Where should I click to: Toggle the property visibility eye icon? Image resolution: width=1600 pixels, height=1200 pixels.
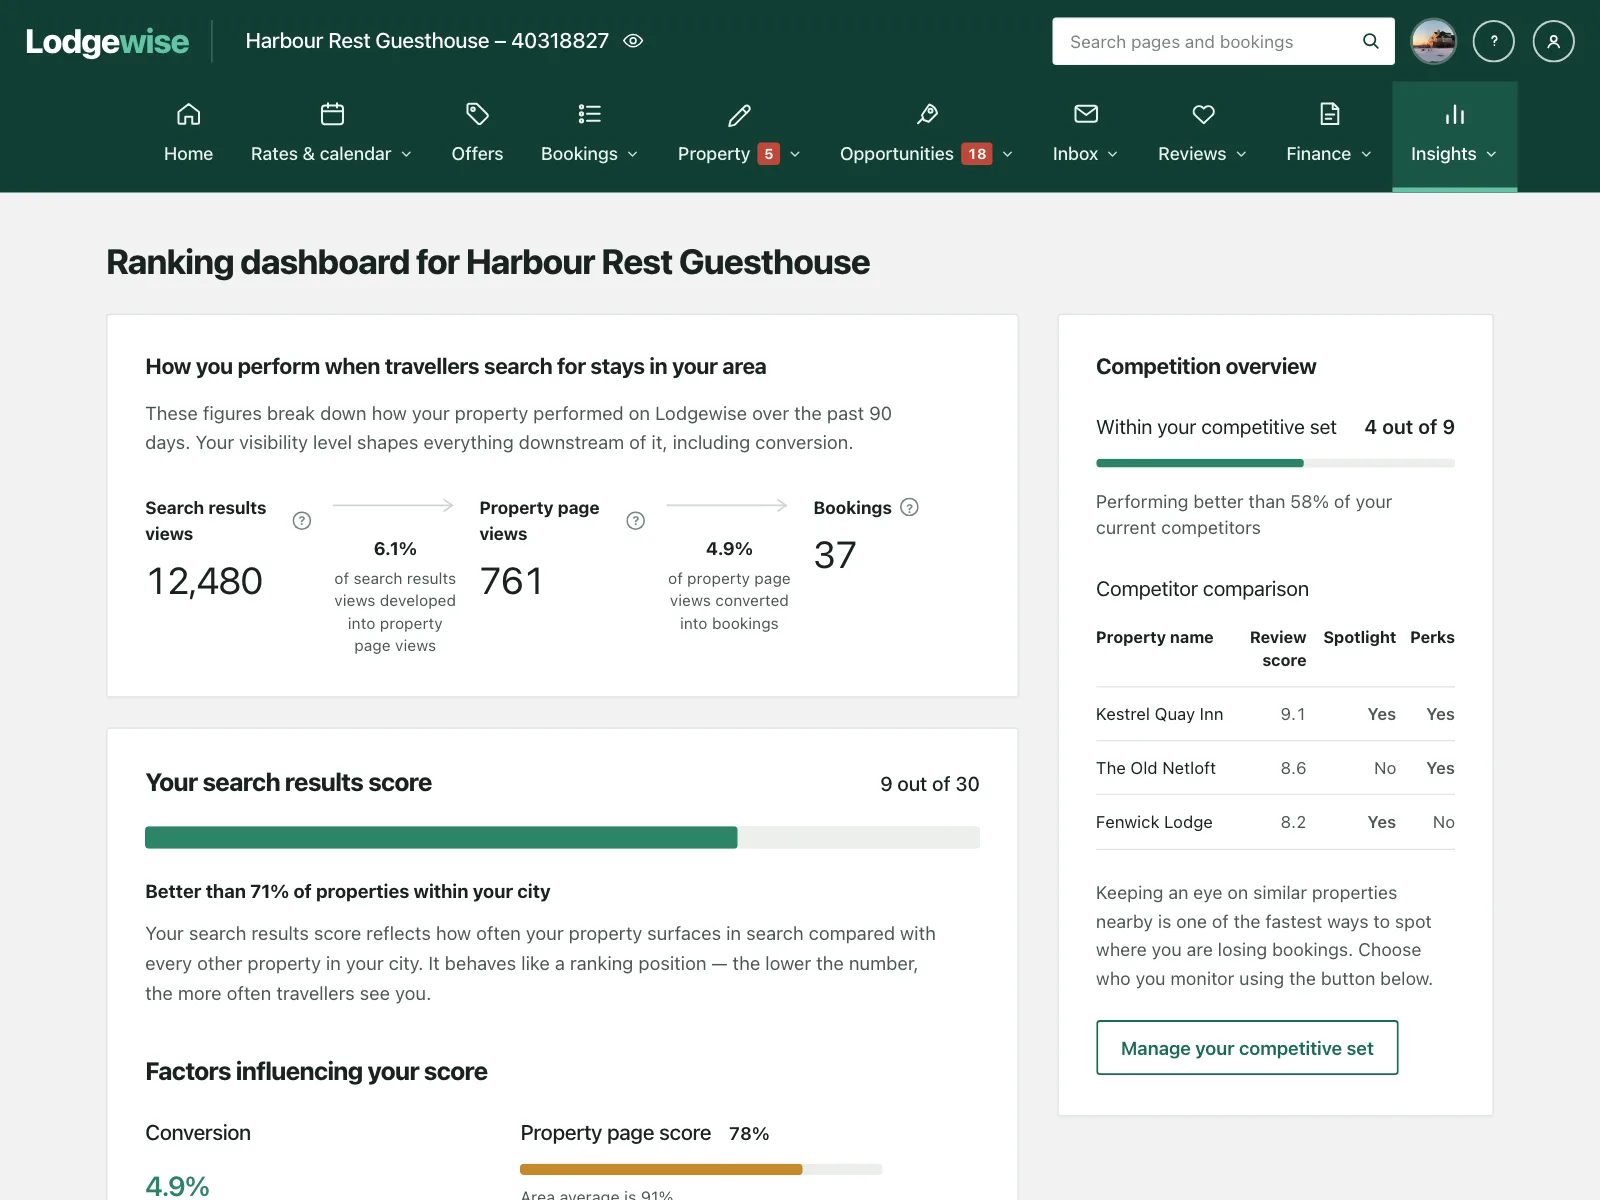(x=633, y=41)
